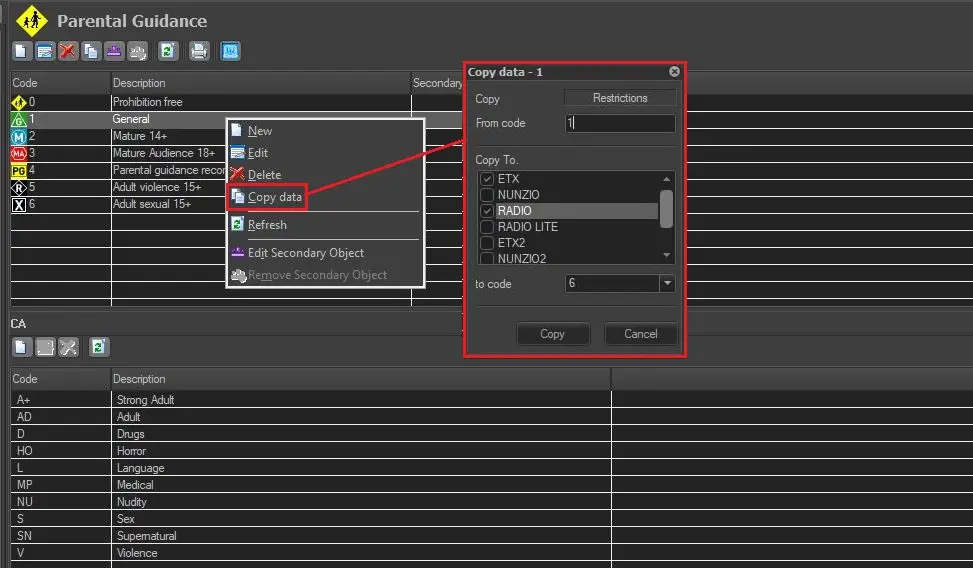Click the Print icon in the top toolbar
Image resolution: width=973 pixels, height=568 pixels.
point(199,51)
